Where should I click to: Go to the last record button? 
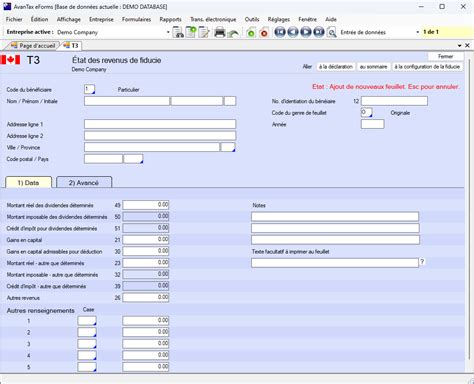coord(319,32)
